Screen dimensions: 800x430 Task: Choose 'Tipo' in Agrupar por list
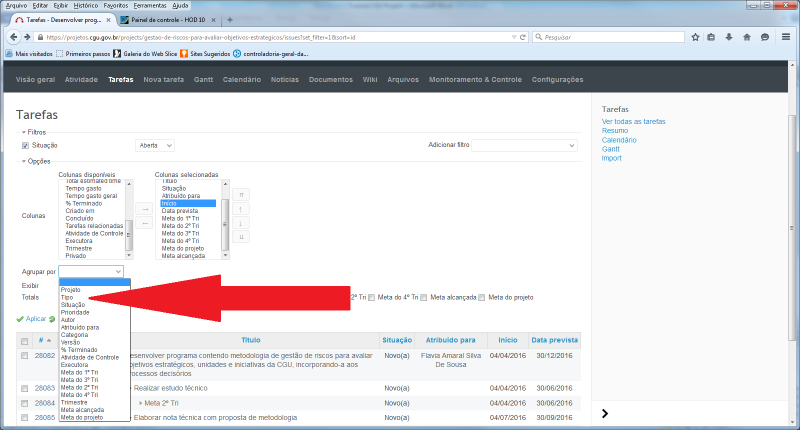pos(67,297)
